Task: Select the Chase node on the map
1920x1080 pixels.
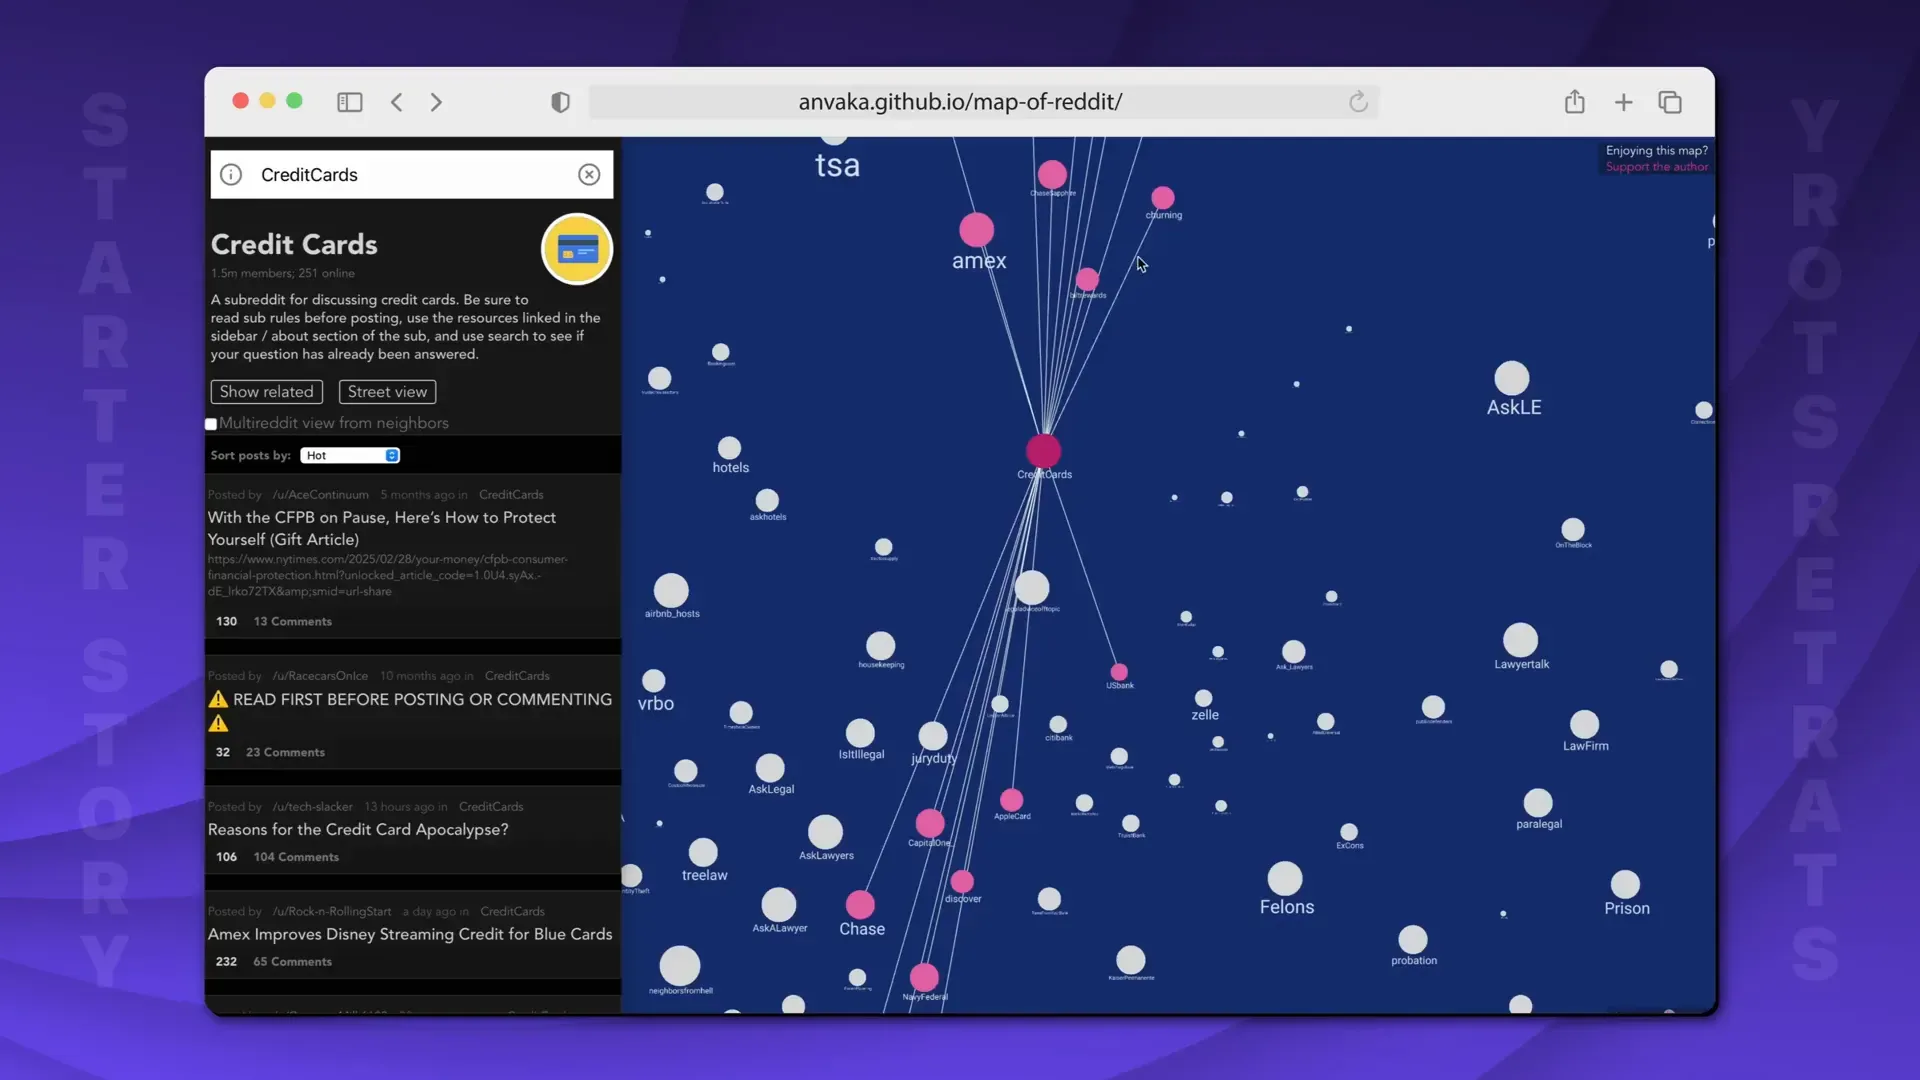Action: pos(860,905)
